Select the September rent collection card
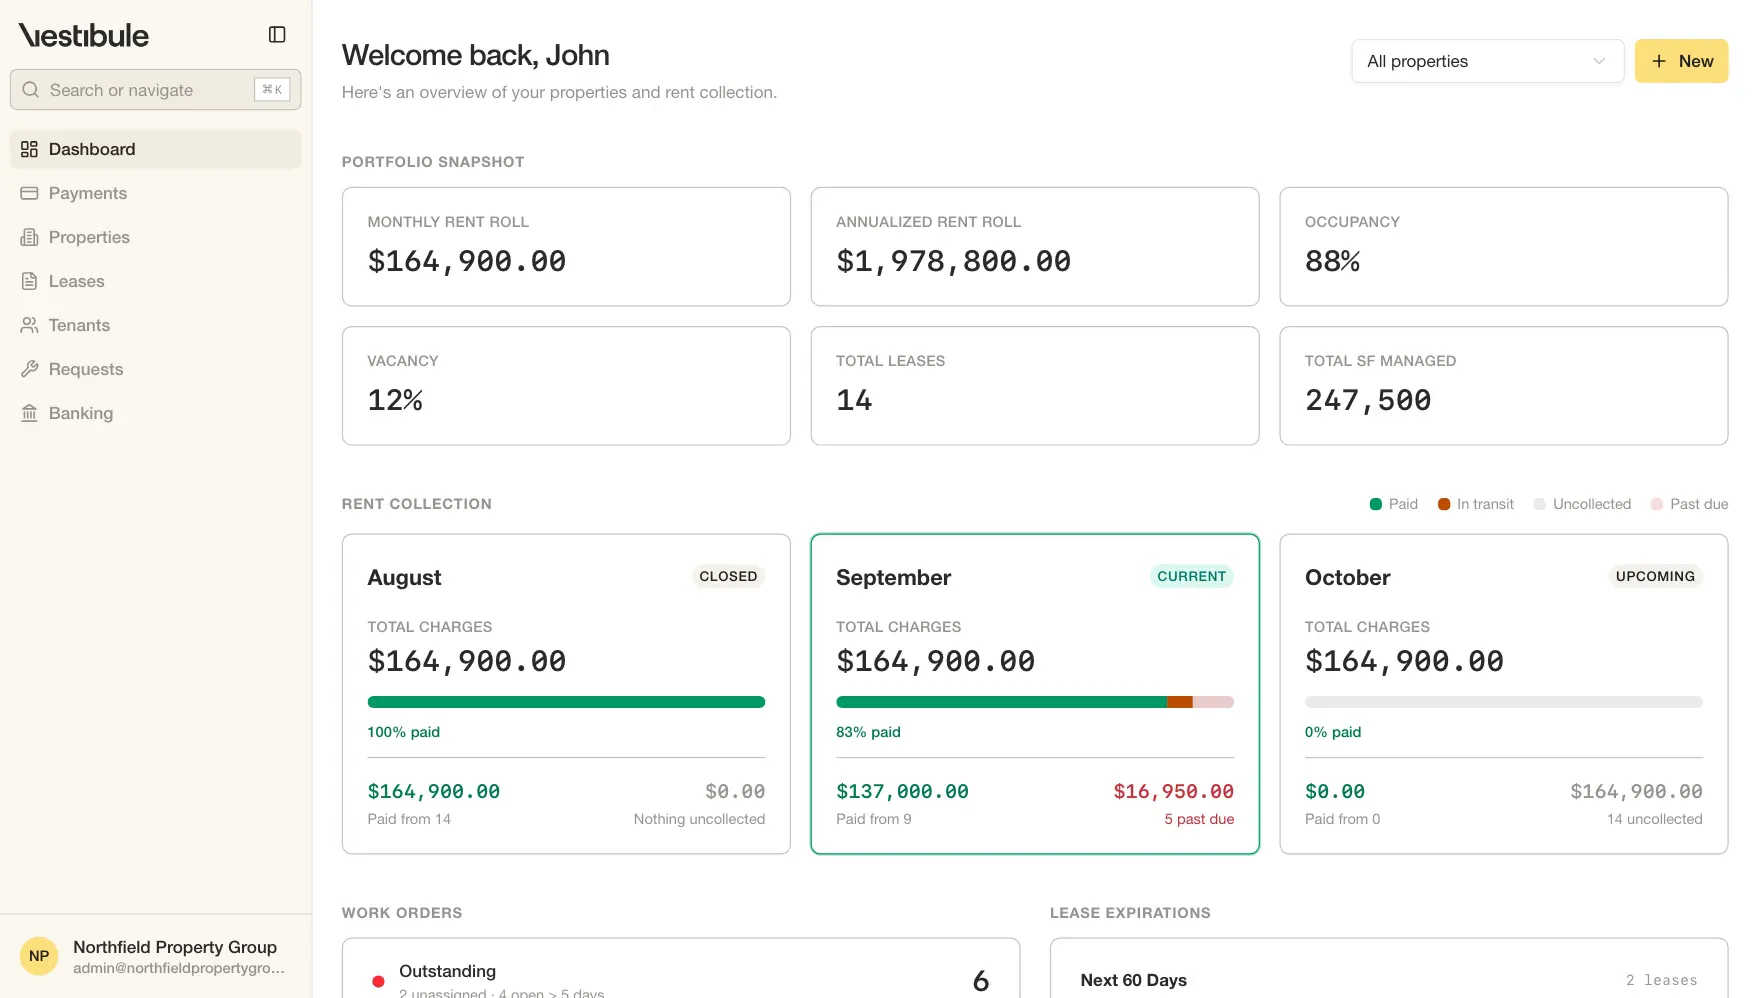This screenshot has height=998, width=1758. (1035, 694)
